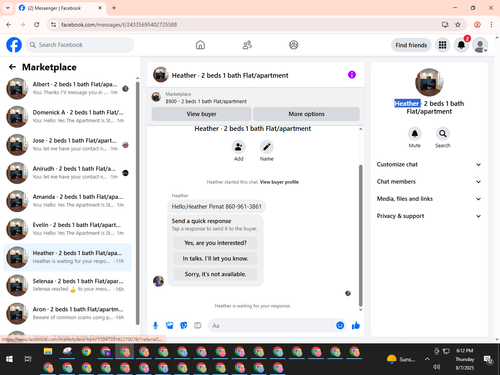Click the taskbar volume speaker icon
Screen dimensions: 500x375
(436, 367)
